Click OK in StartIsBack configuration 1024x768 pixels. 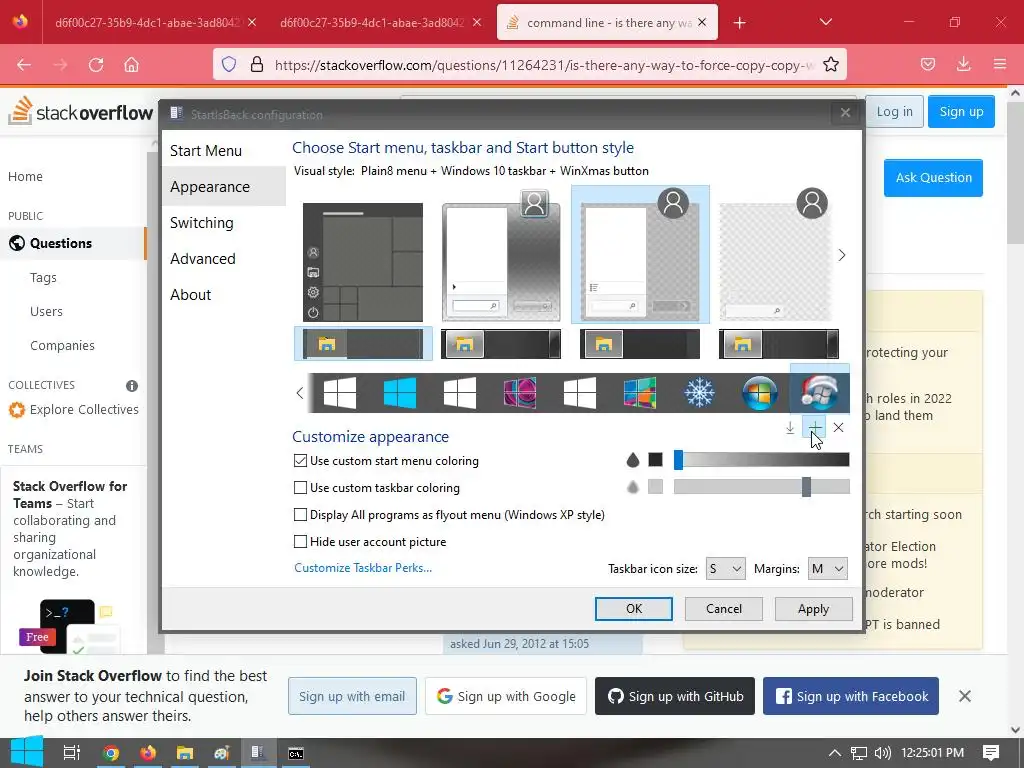click(633, 609)
